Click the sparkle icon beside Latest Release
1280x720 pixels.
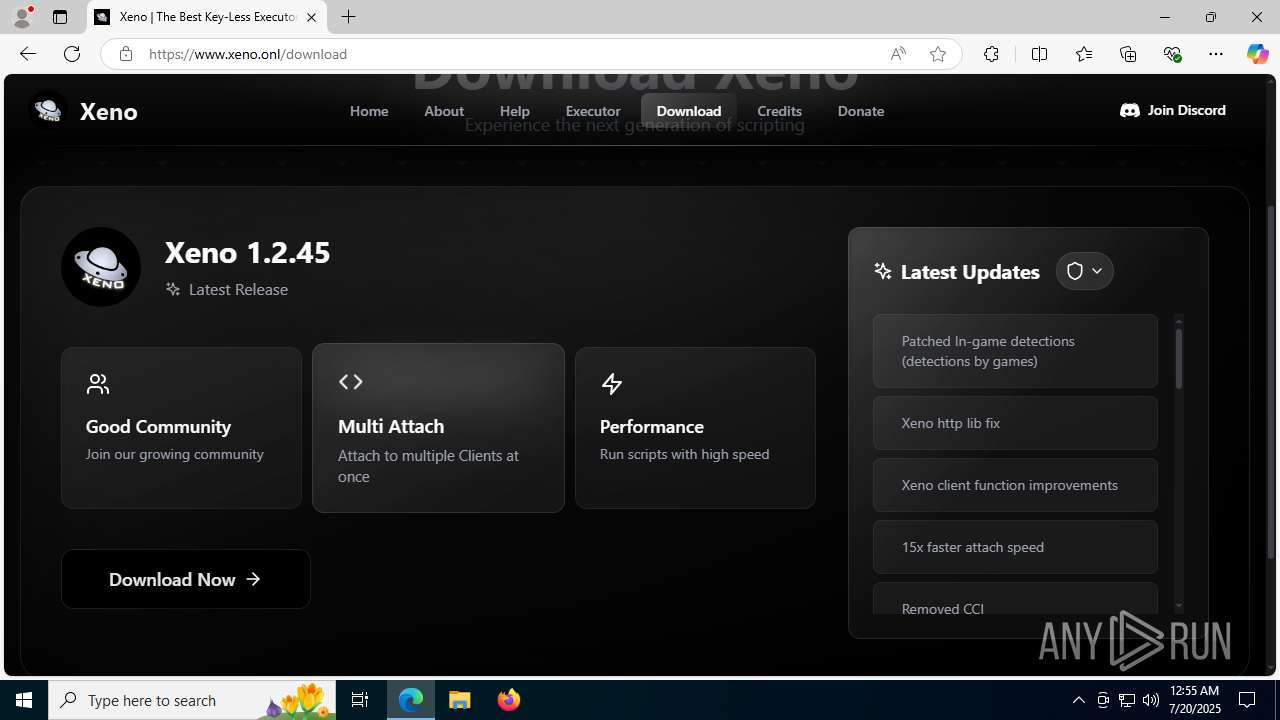(x=173, y=289)
